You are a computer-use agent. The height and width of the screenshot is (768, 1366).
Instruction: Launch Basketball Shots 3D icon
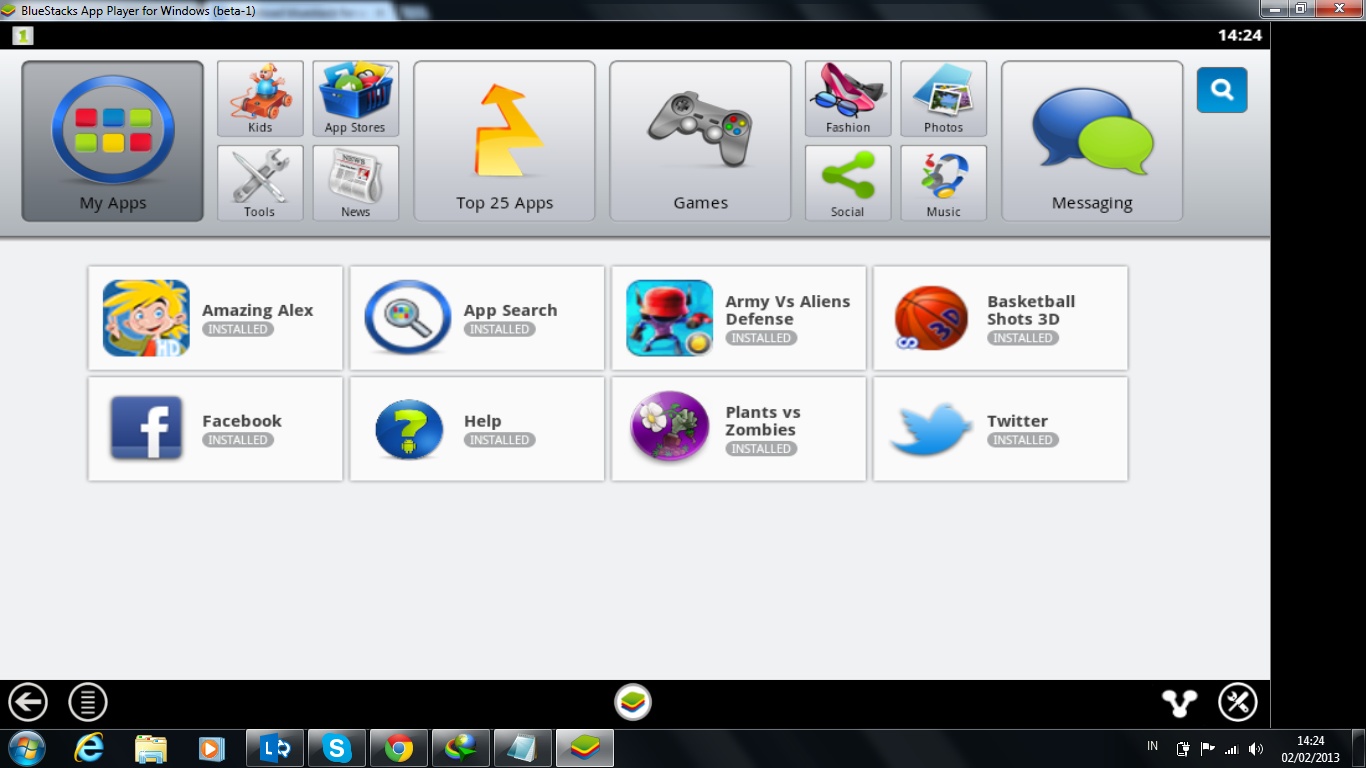tap(931, 318)
